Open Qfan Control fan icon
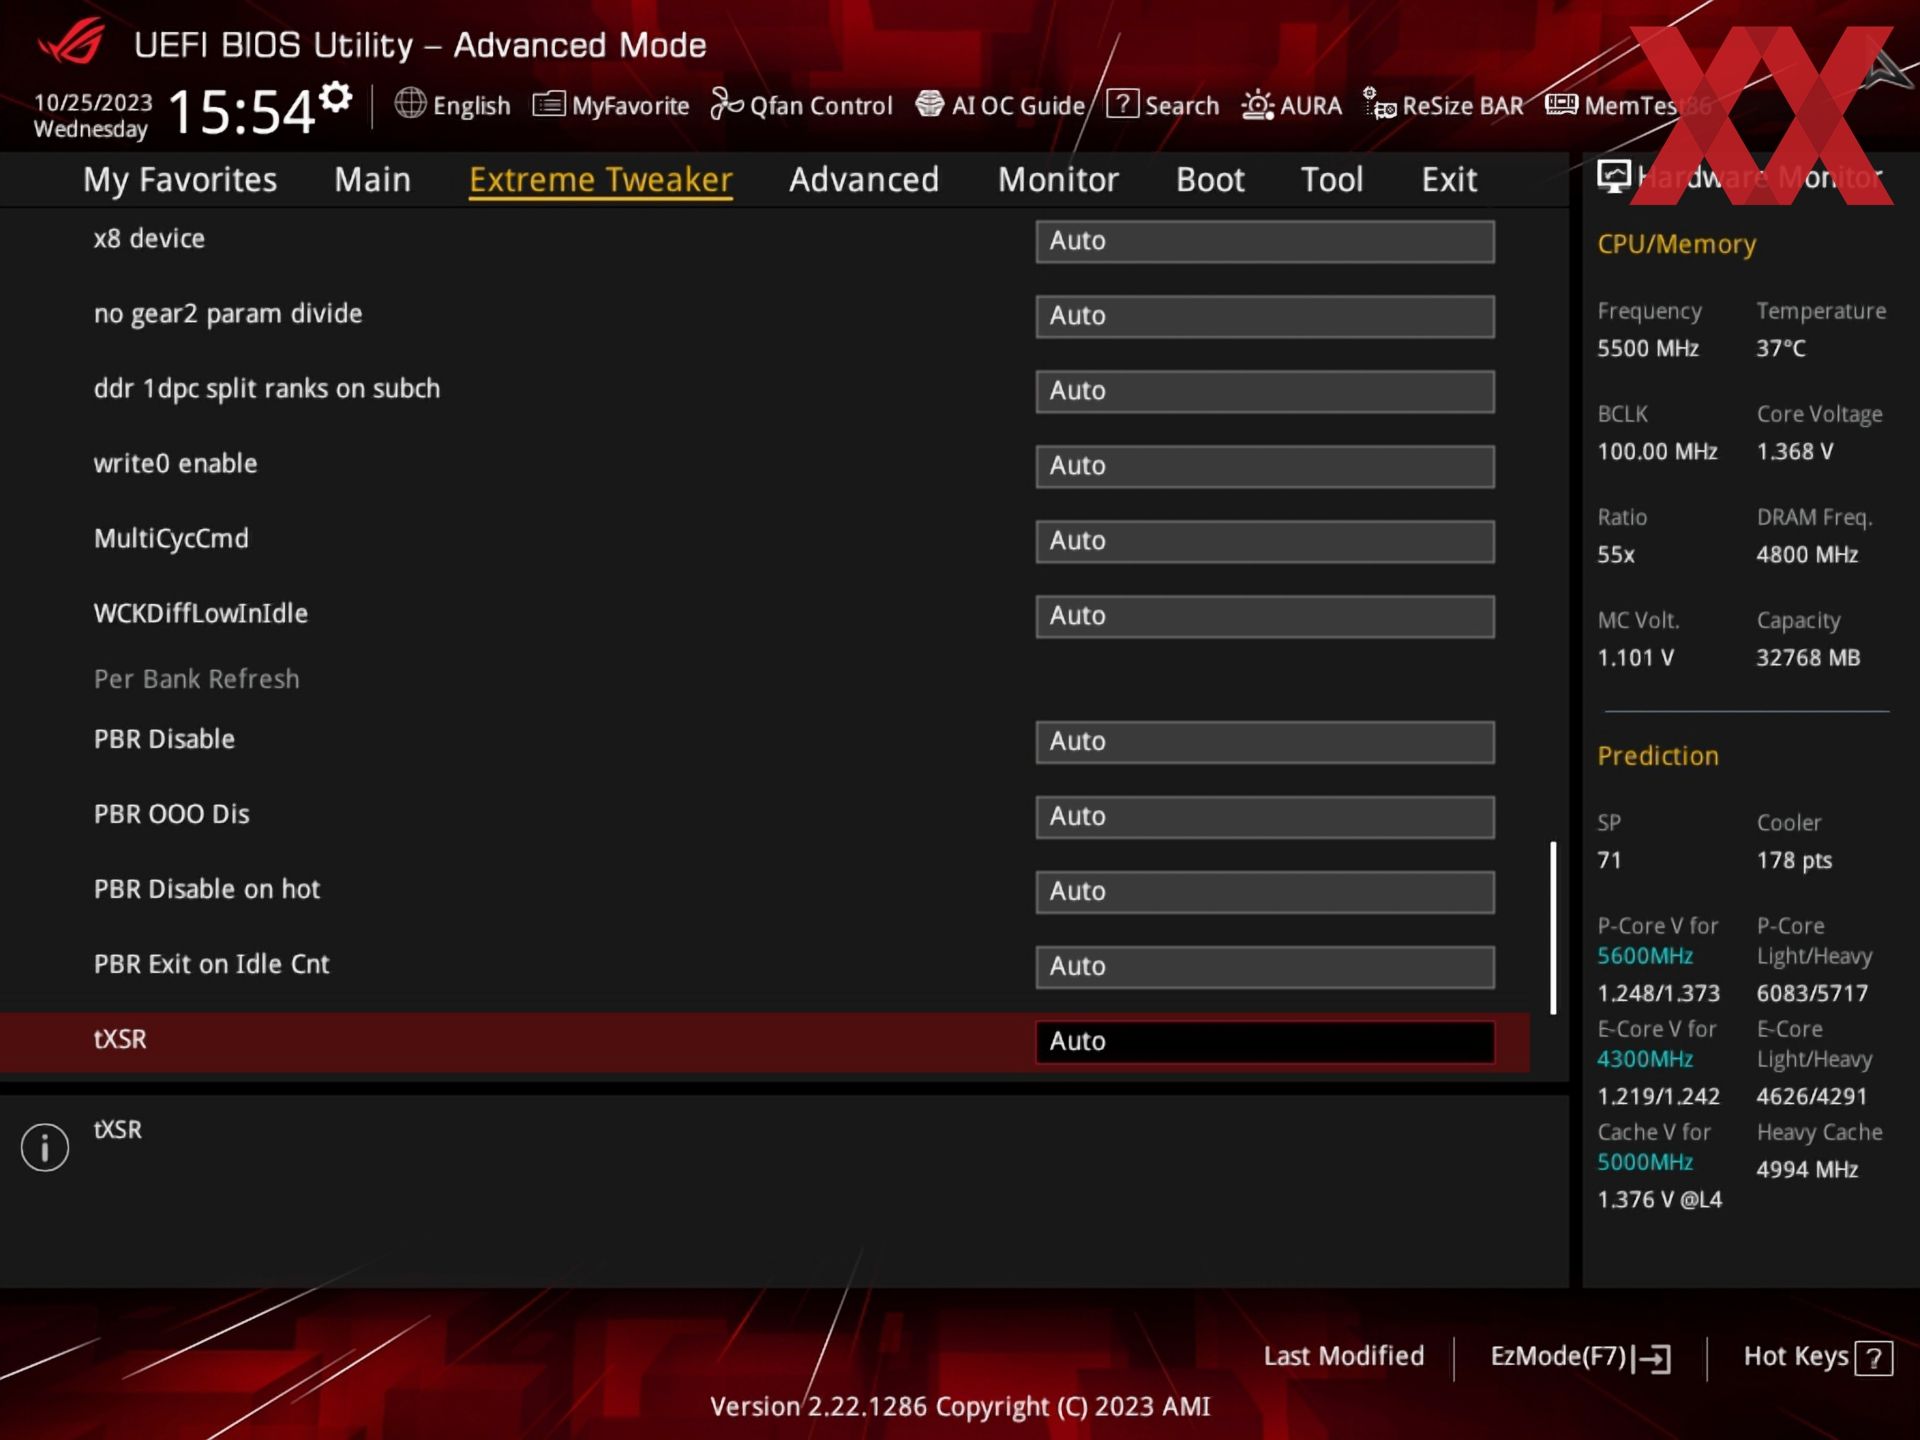This screenshot has width=1920, height=1440. (x=726, y=104)
